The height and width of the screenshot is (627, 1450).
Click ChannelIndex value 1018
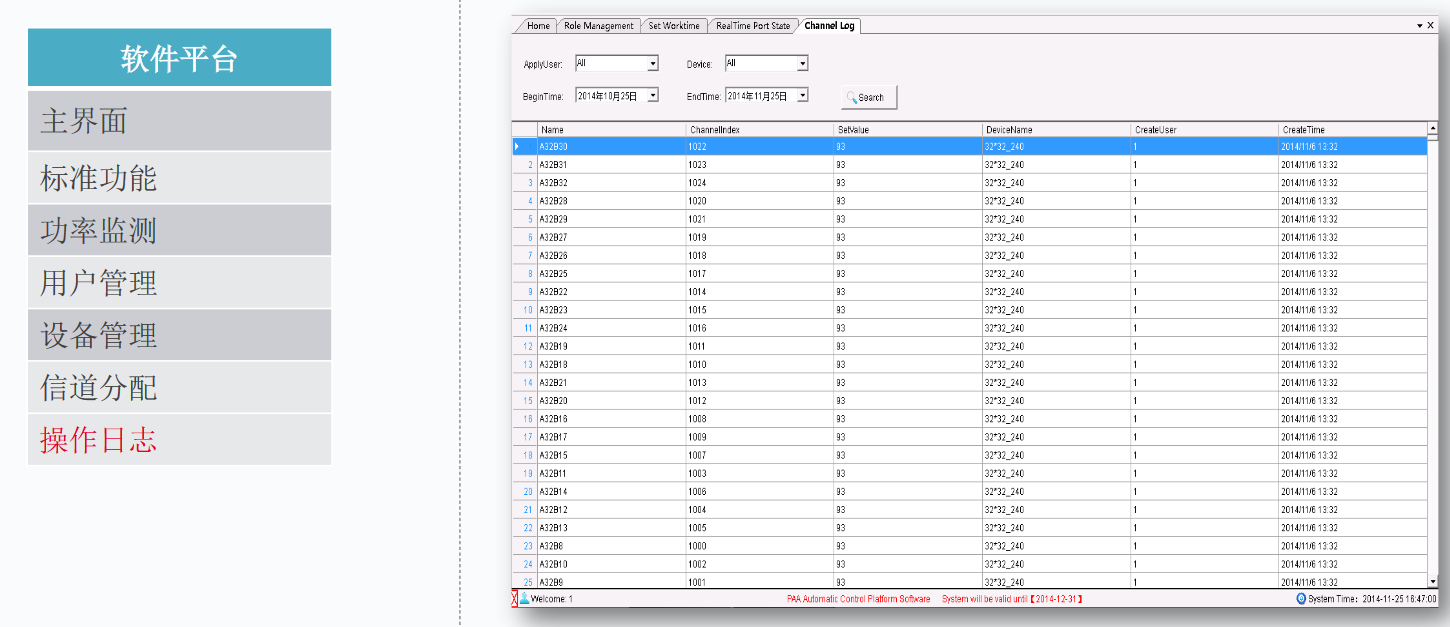point(760,255)
